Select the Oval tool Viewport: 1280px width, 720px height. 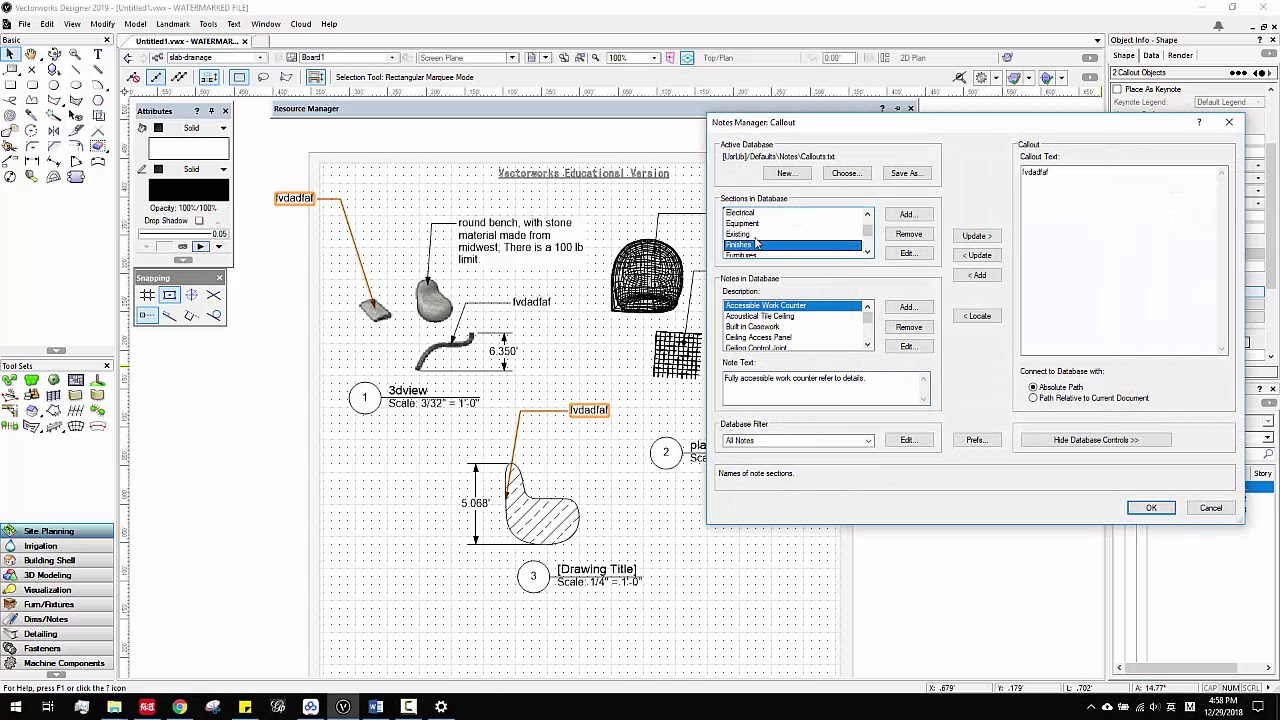[76, 85]
